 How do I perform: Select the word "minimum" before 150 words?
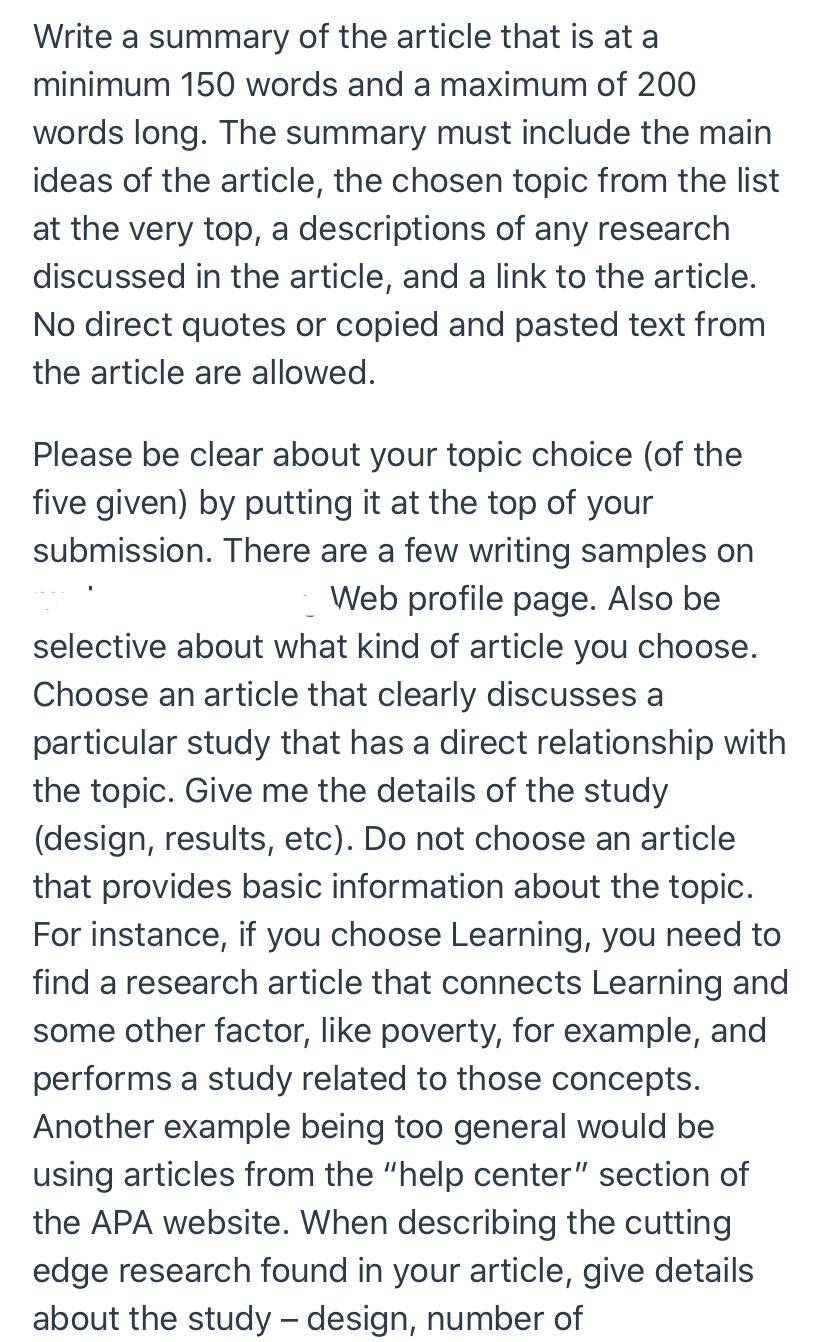click(x=101, y=85)
